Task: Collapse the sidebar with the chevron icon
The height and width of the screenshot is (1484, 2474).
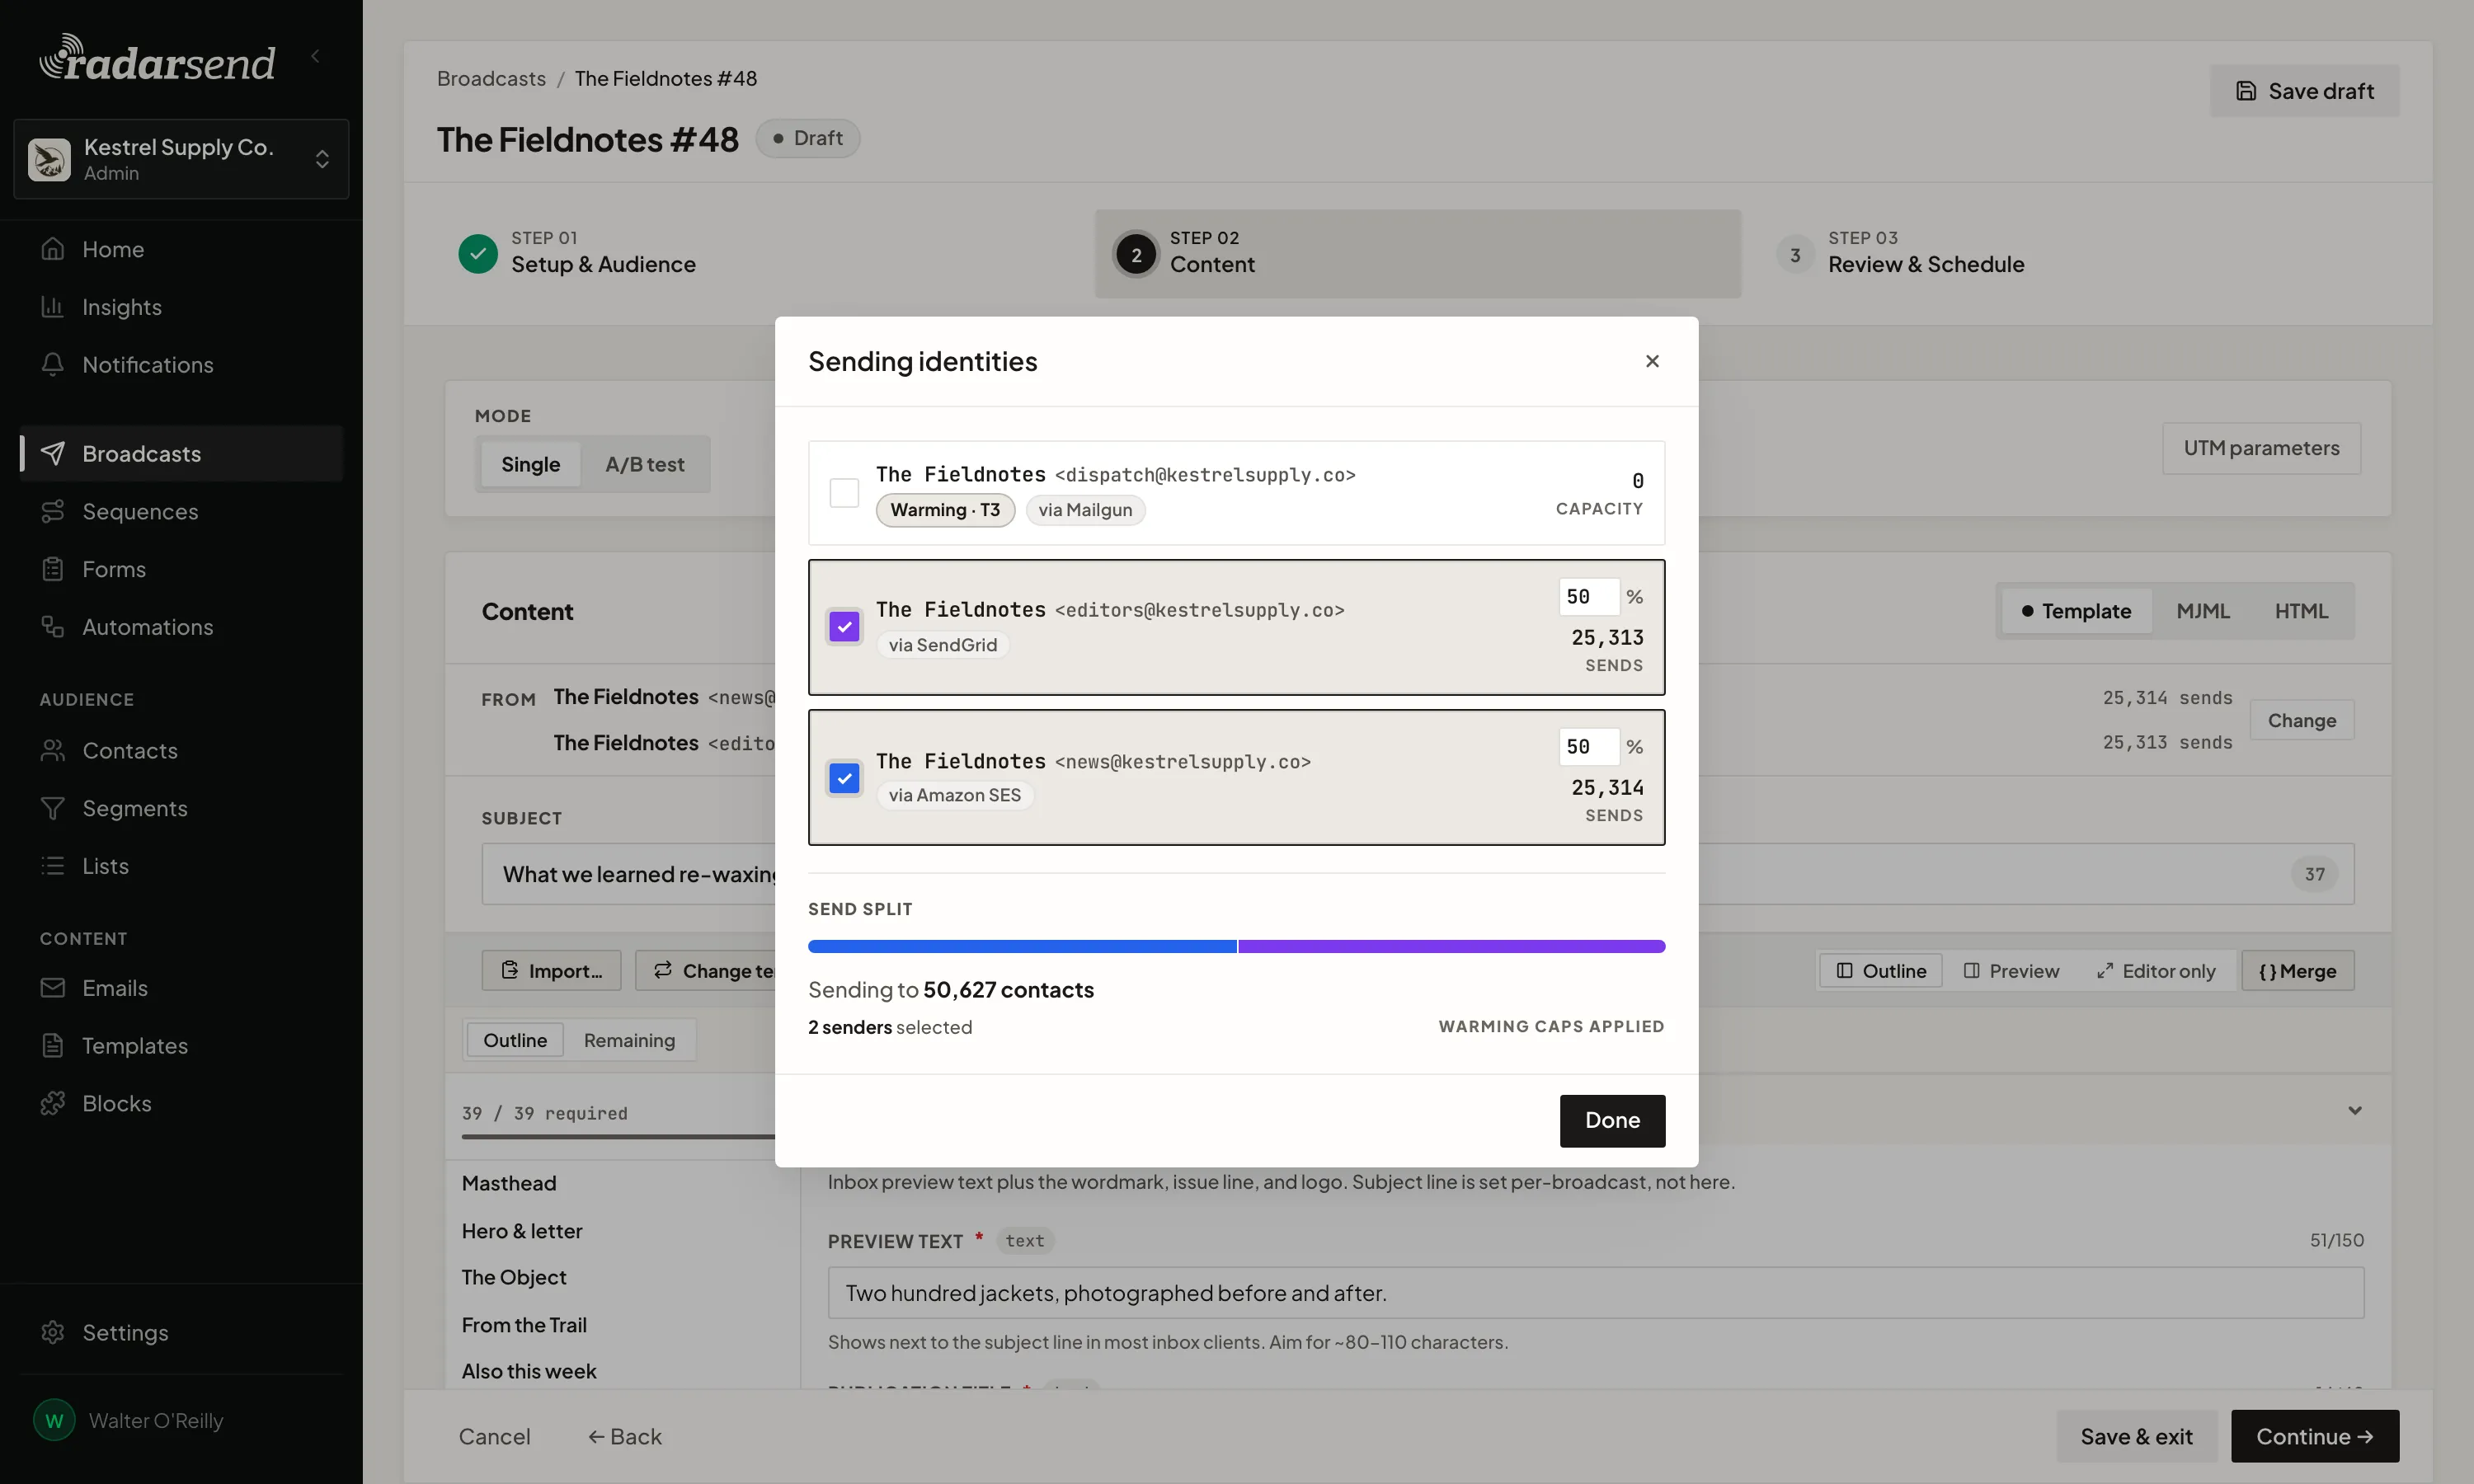Action: (316, 57)
